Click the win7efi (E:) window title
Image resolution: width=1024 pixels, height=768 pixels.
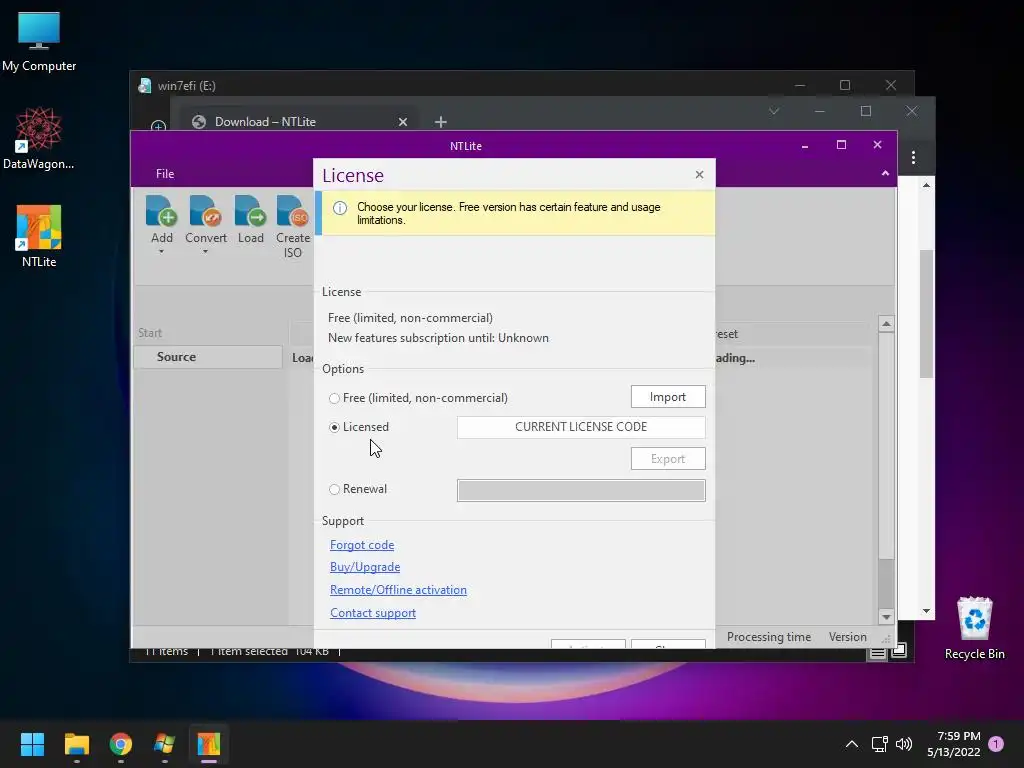pyautogui.click(x=186, y=86)
